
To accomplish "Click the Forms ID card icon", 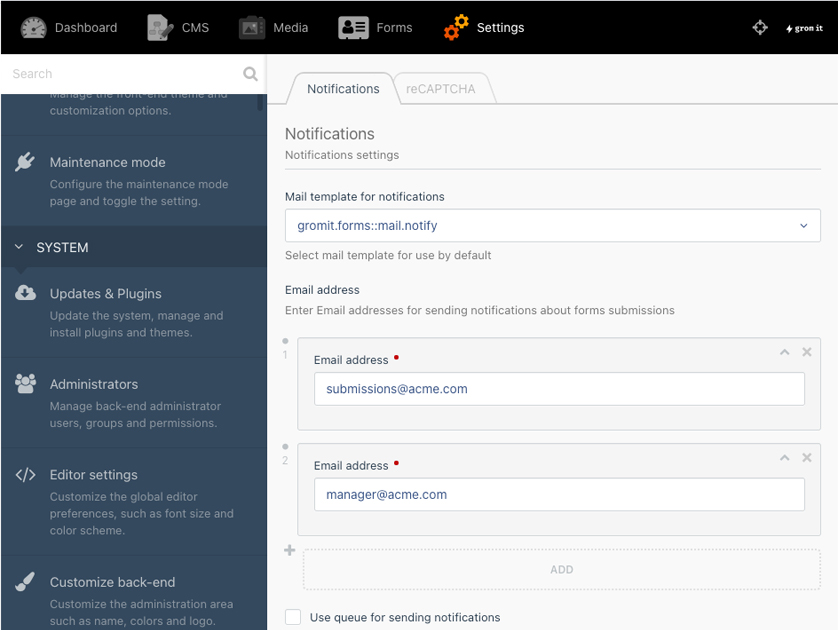I will (x=353, y=28).
